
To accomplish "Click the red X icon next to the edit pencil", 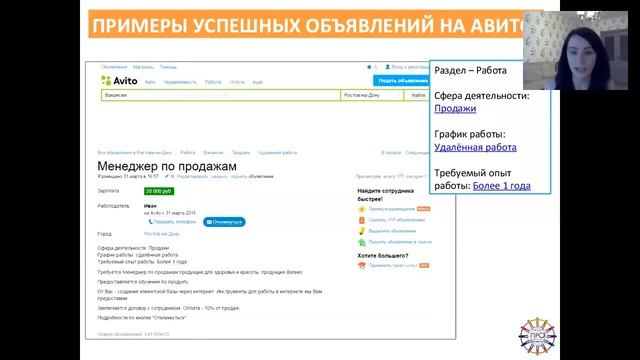I will coord(172,177).
